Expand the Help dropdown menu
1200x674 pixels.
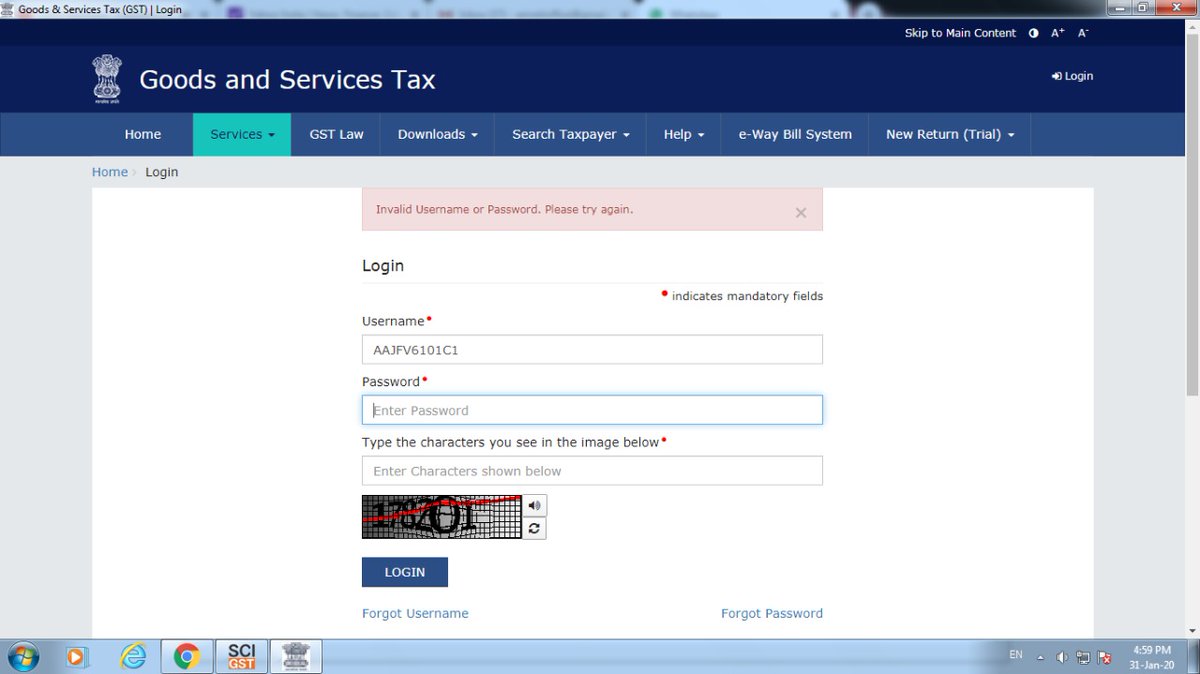pyautogui.click(x=684, y=134)
